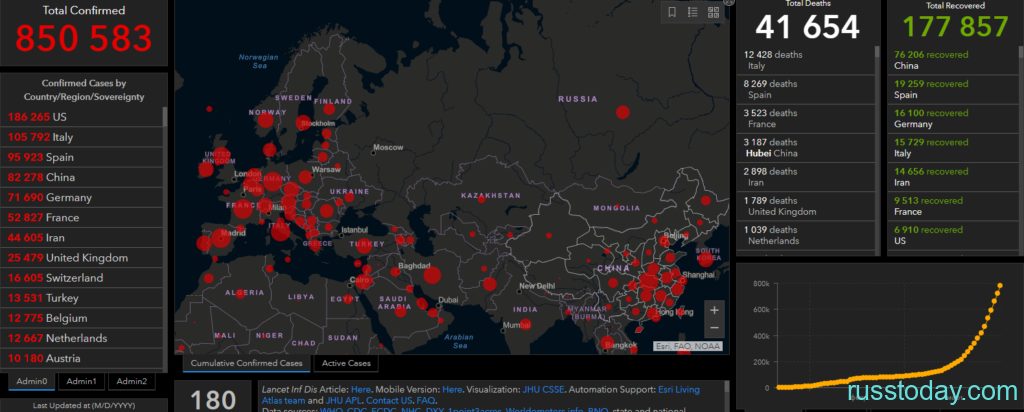Click the KAZAKHSTAN label on the map
The height and width of the screenshot is (412, 1024).
490,195
